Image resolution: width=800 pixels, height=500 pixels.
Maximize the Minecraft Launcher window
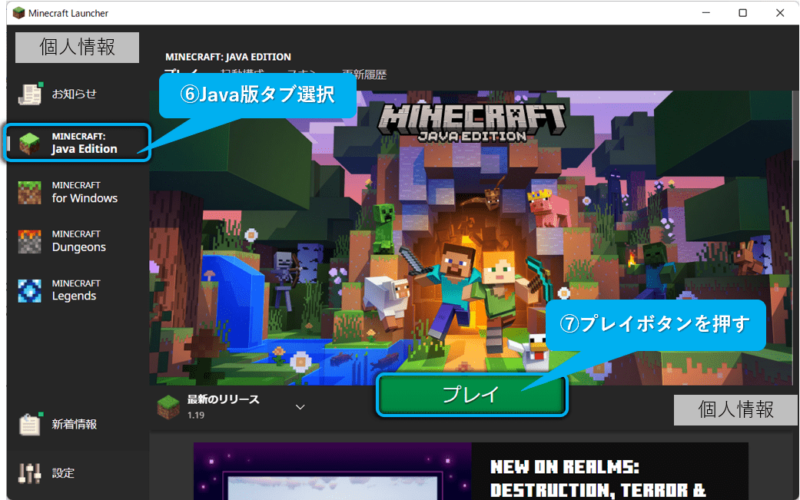743,13
